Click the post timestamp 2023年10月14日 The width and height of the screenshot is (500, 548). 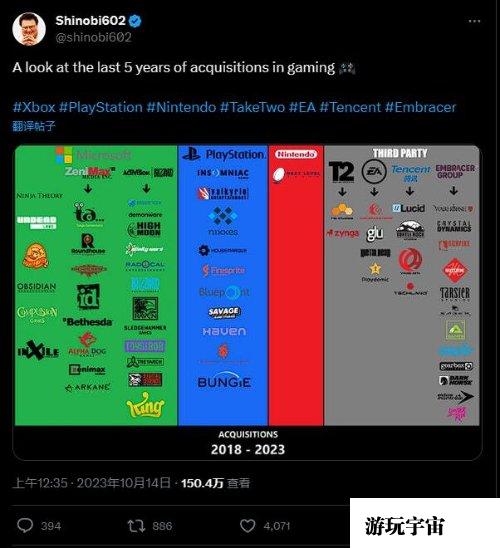pyautogui.click(x=124, y=483)
